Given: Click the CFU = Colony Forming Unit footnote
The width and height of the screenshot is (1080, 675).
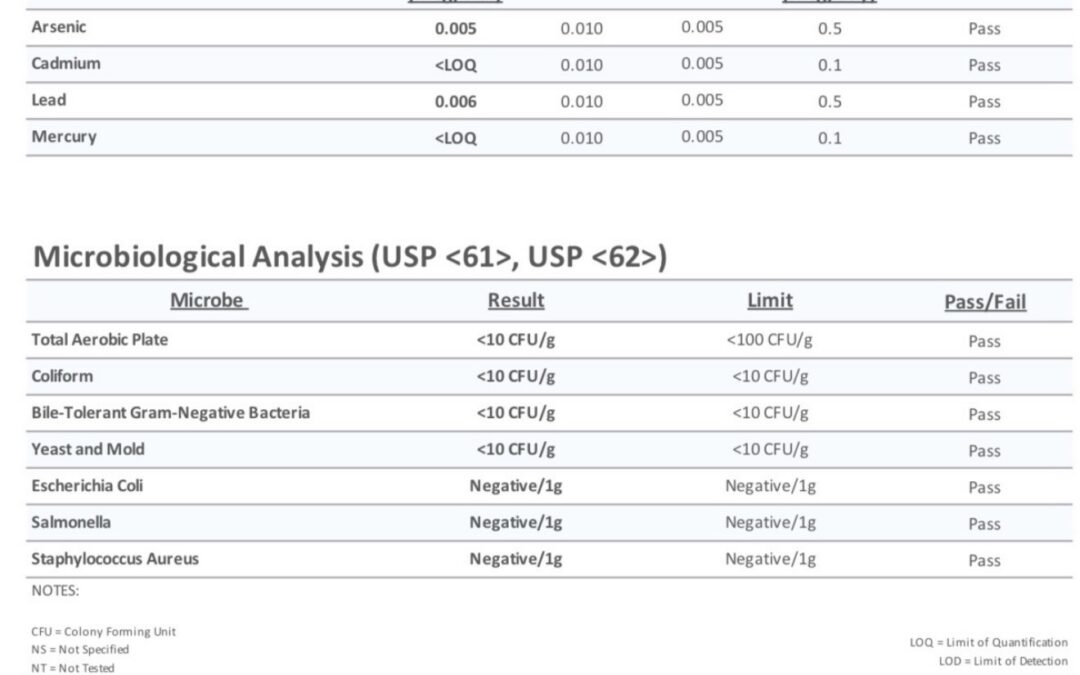Looking at the screenshot, I should point(103,632).
